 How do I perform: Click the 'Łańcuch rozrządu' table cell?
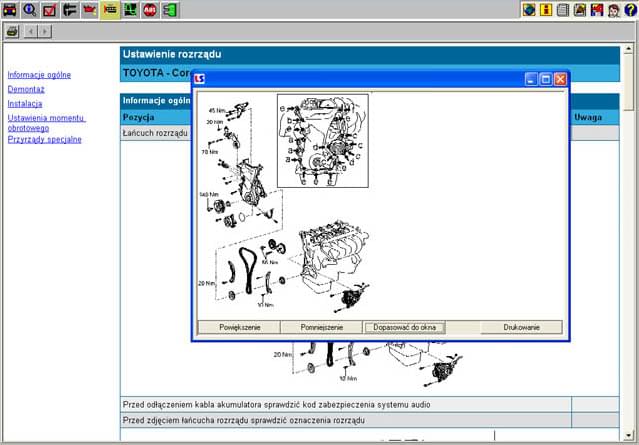[x=155, y=133]
